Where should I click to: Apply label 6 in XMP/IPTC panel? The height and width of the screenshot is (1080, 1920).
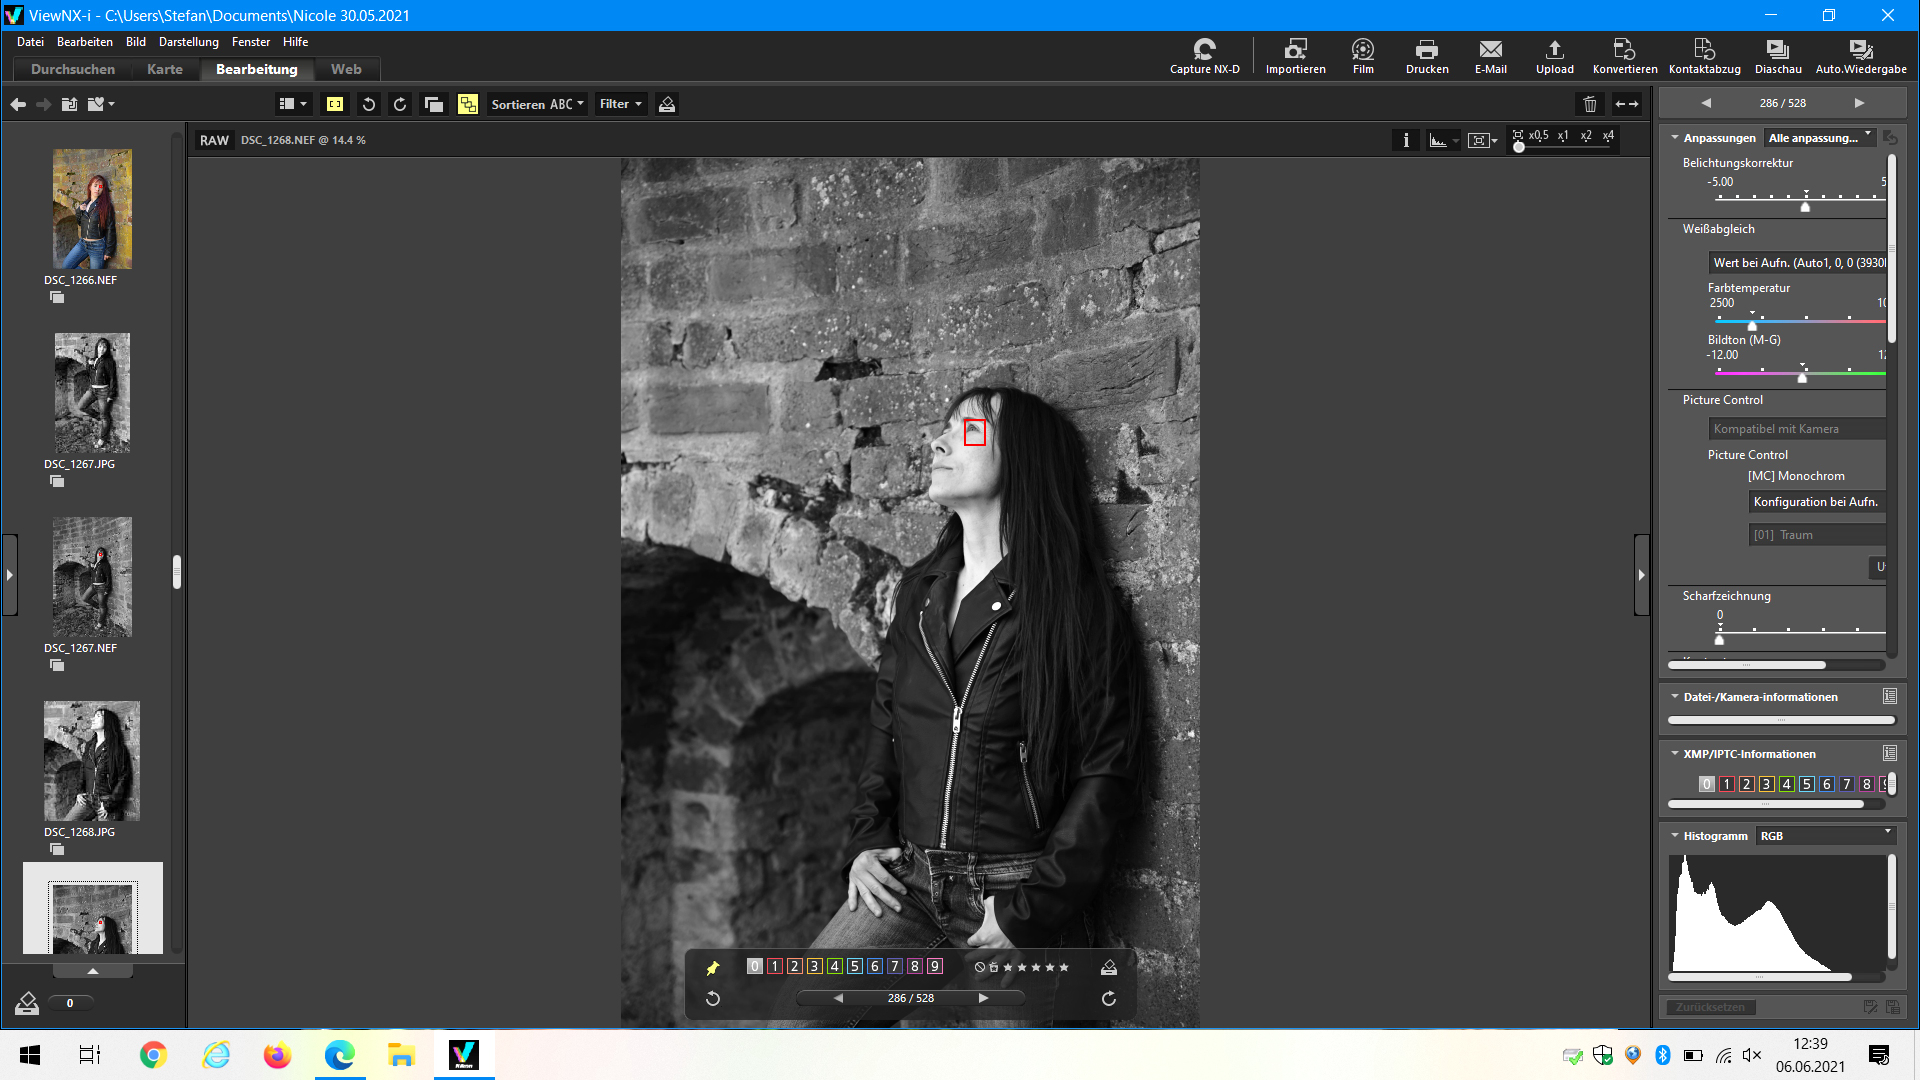point(1827,784)
